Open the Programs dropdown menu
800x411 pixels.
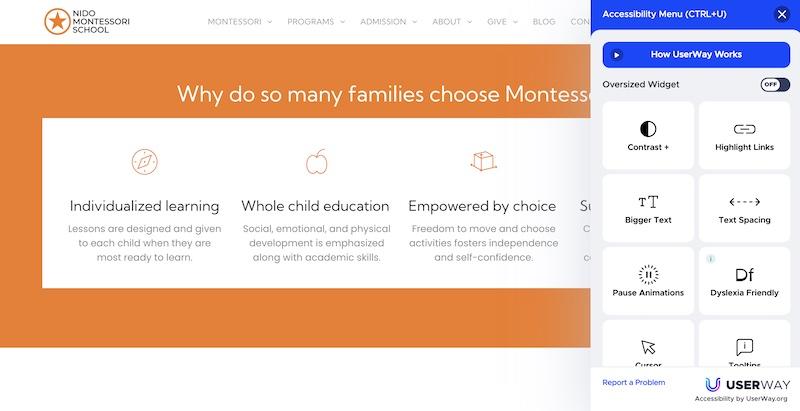315,21
